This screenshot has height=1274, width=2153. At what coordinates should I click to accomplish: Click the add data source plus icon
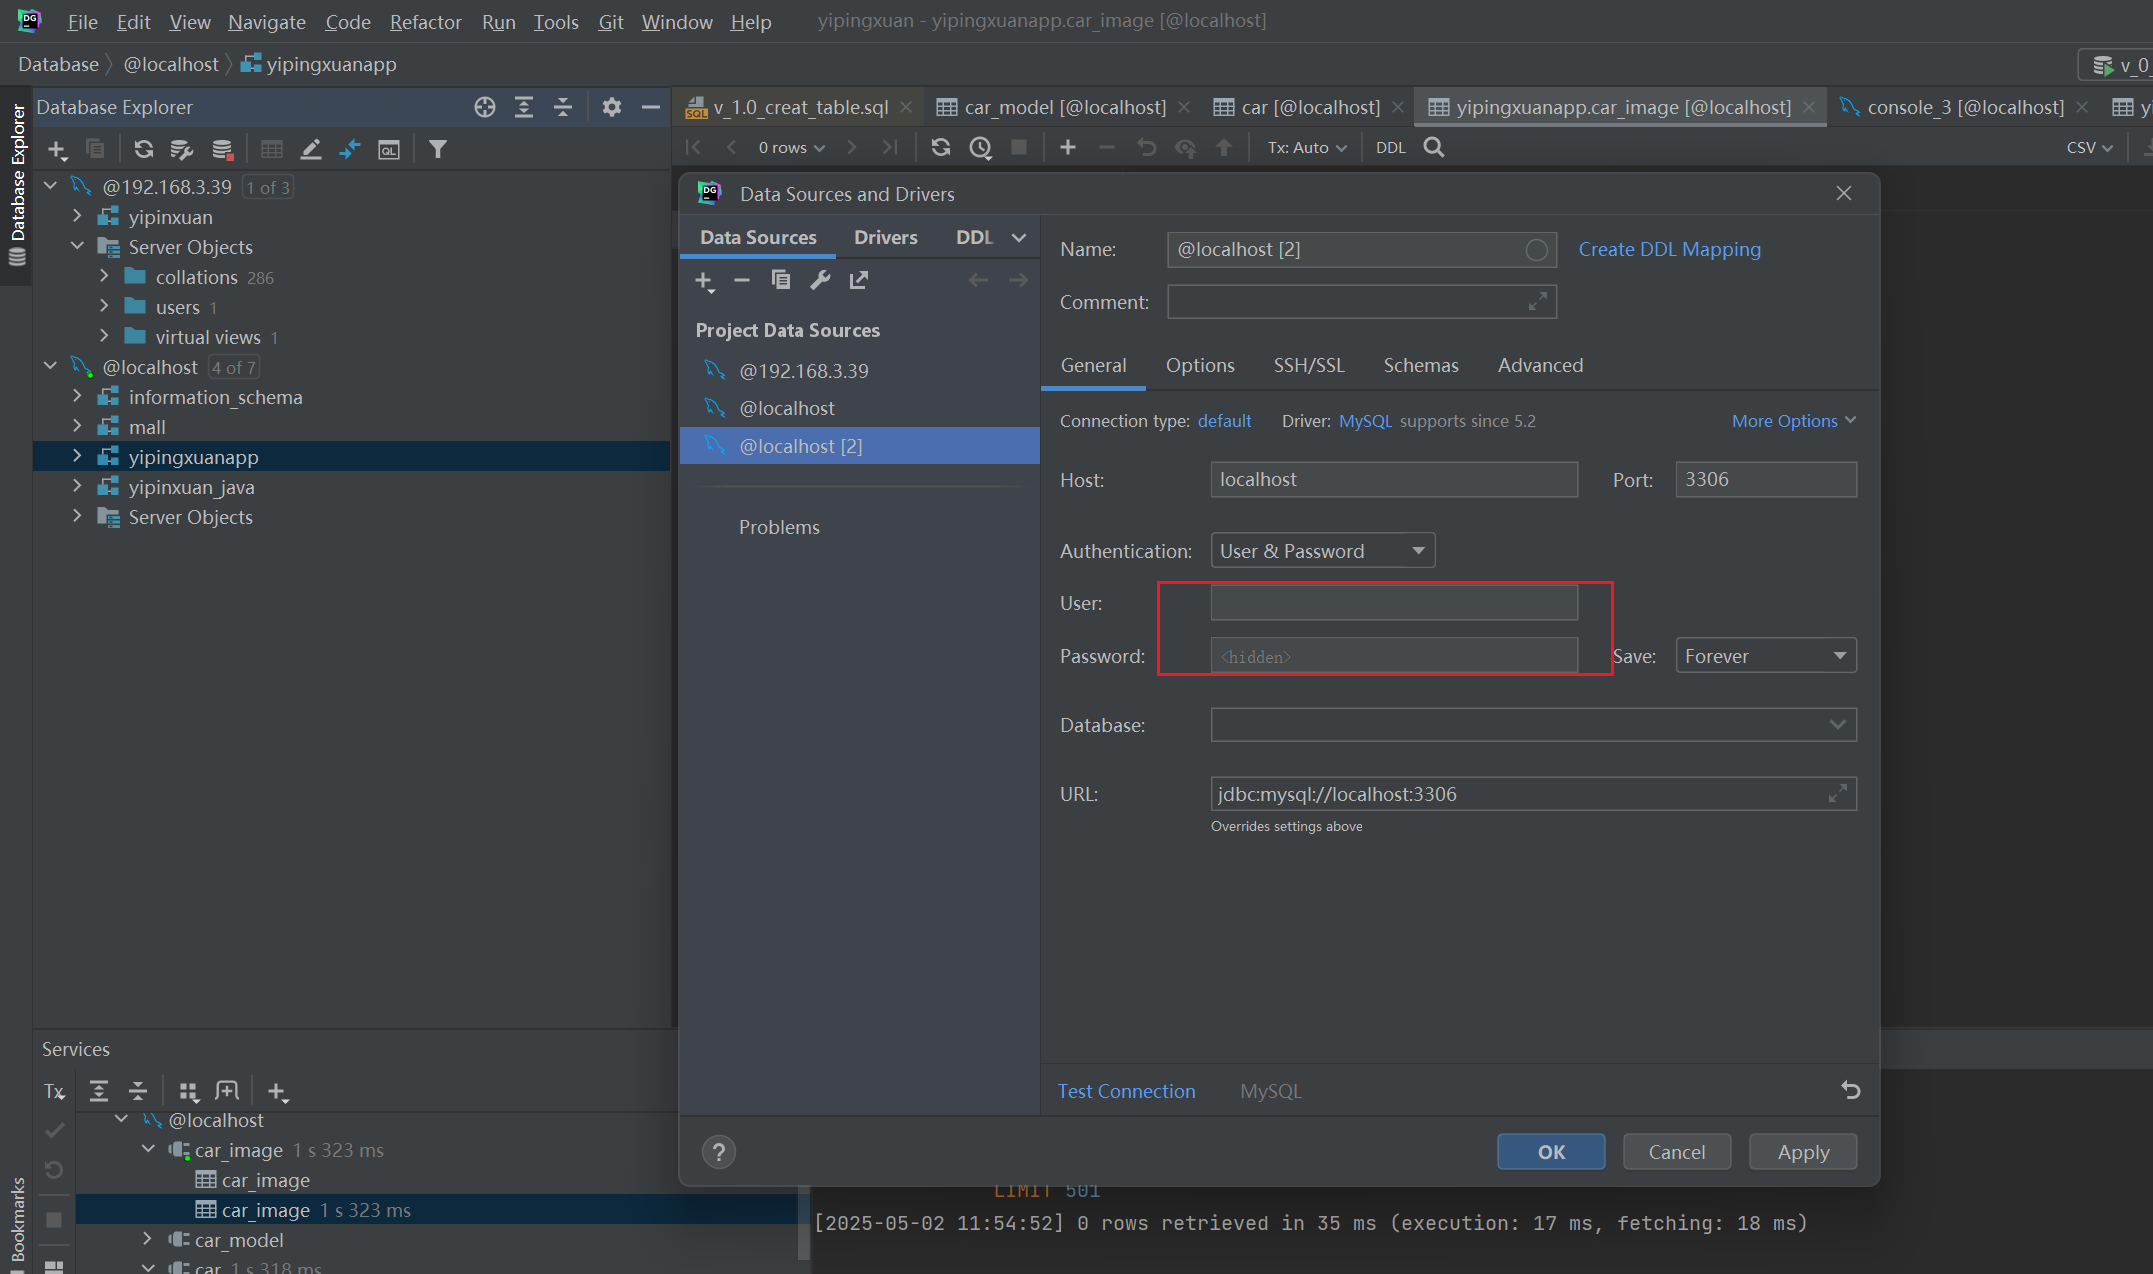(x=704, y=281)
